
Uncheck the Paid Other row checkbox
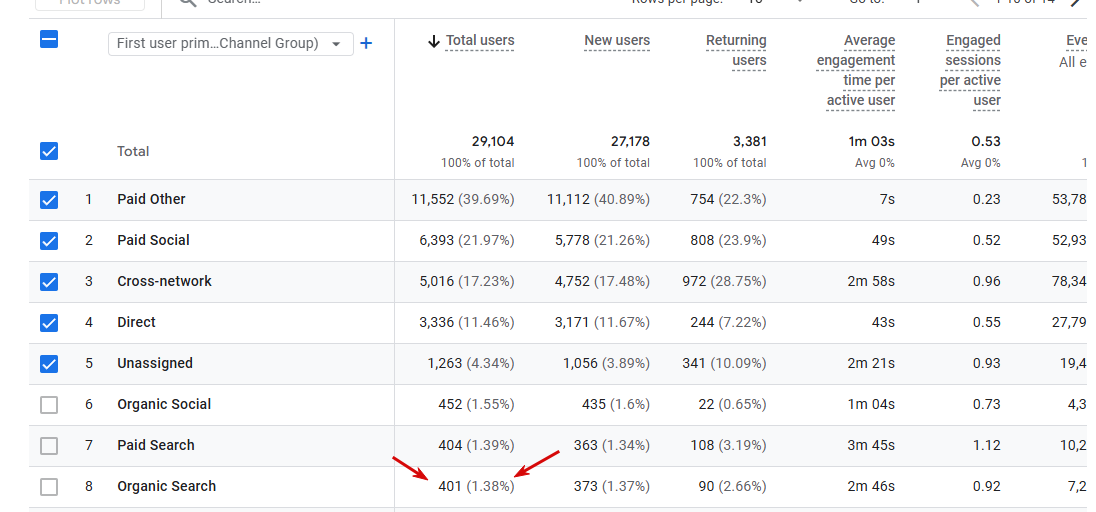pos(49,200)
